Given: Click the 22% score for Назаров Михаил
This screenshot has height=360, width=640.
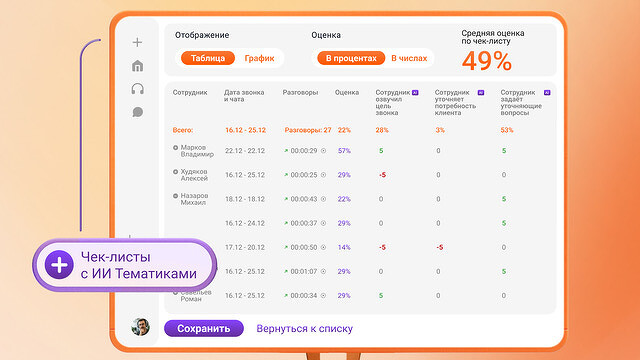Looking at the screenshot, I should click(x=344, y=199).
